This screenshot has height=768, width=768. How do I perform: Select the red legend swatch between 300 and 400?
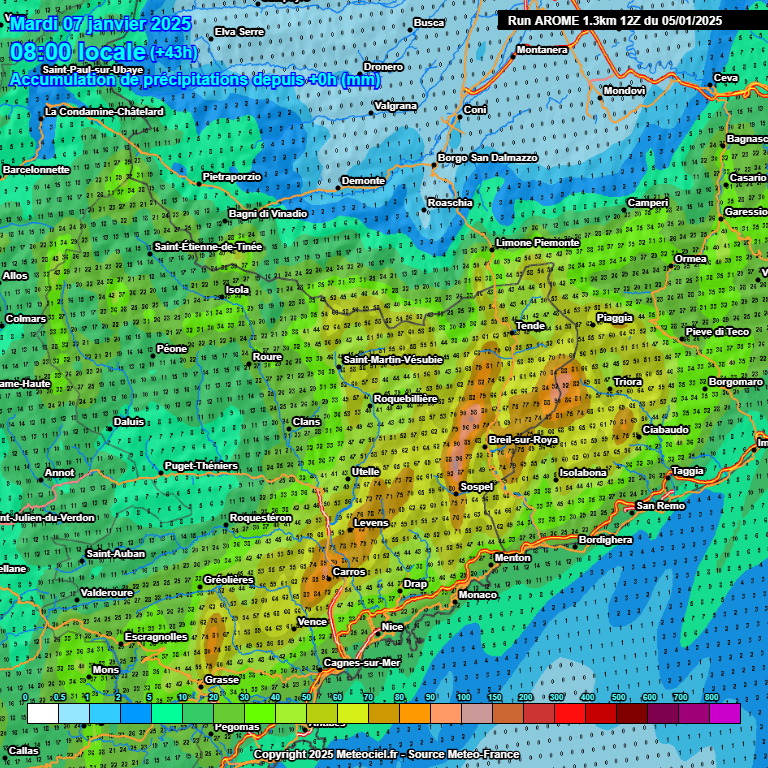pyautogui.click(x=570, y=713)
